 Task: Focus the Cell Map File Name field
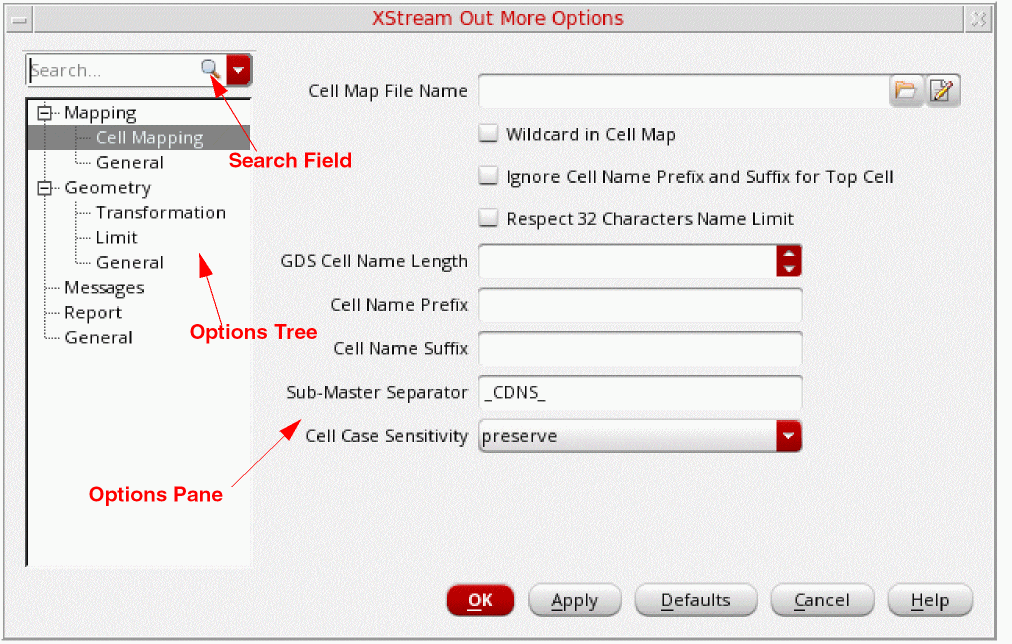[x=684, y=90]
